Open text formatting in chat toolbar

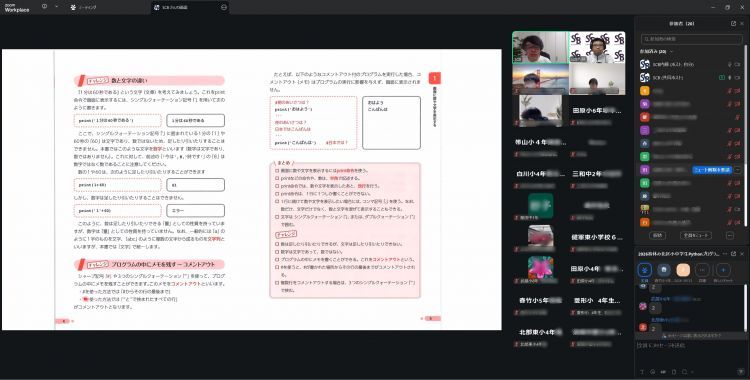(x=642, y=372)
